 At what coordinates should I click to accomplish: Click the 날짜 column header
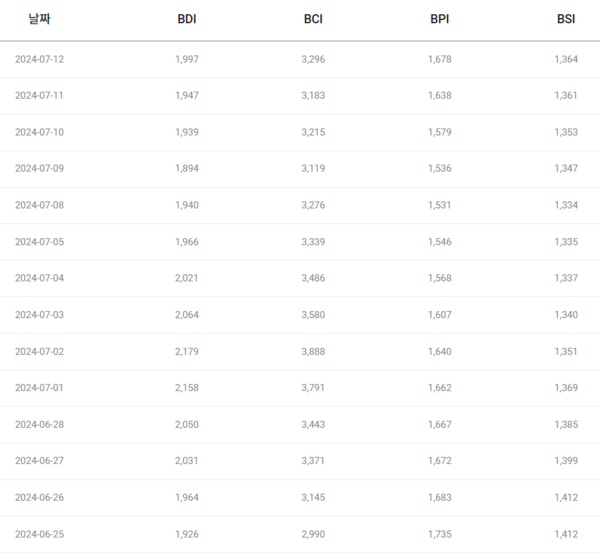click(x=39, y=19)
